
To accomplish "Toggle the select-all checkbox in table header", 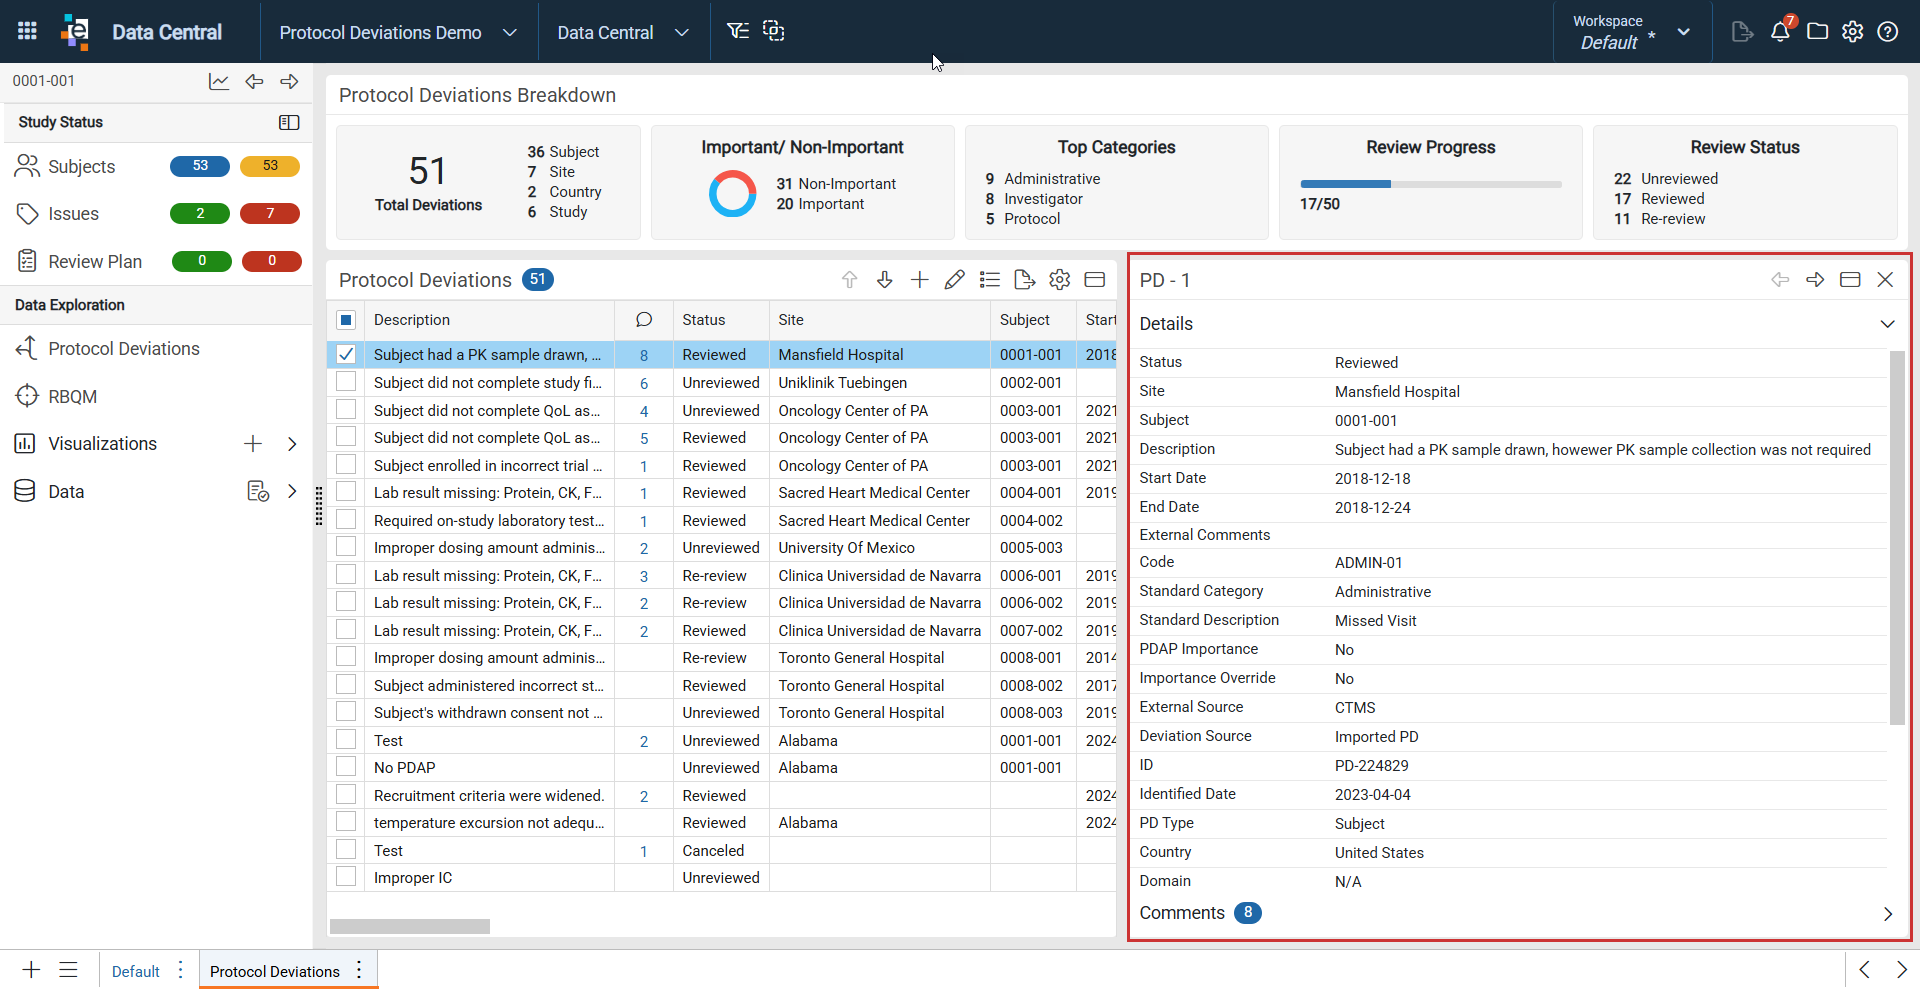I will point(346,320).
